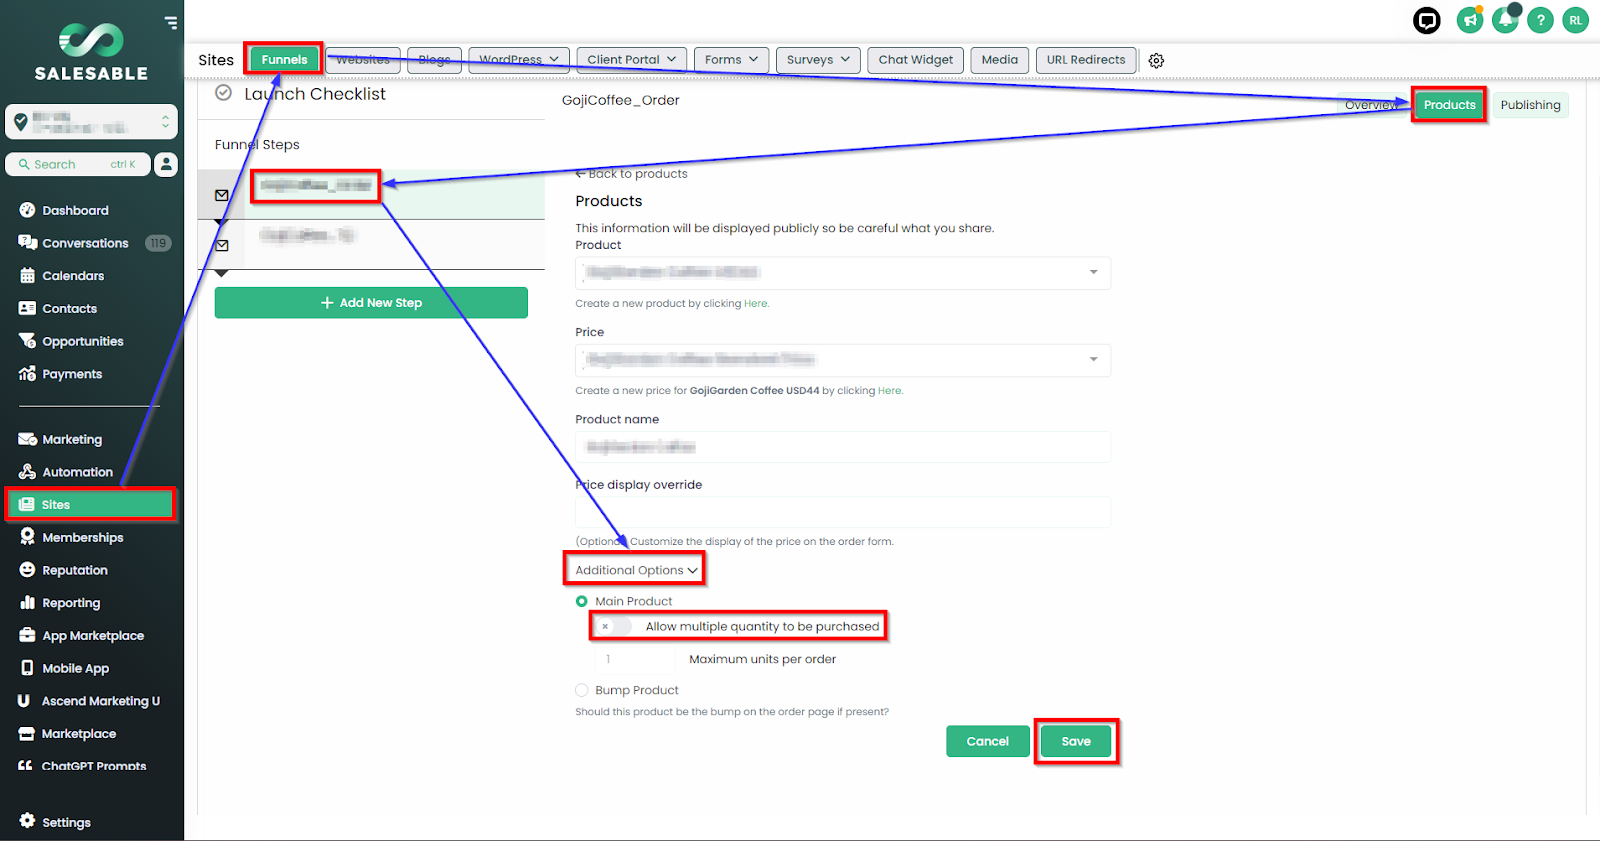Click the Price display override field

(x=843, y=512)
